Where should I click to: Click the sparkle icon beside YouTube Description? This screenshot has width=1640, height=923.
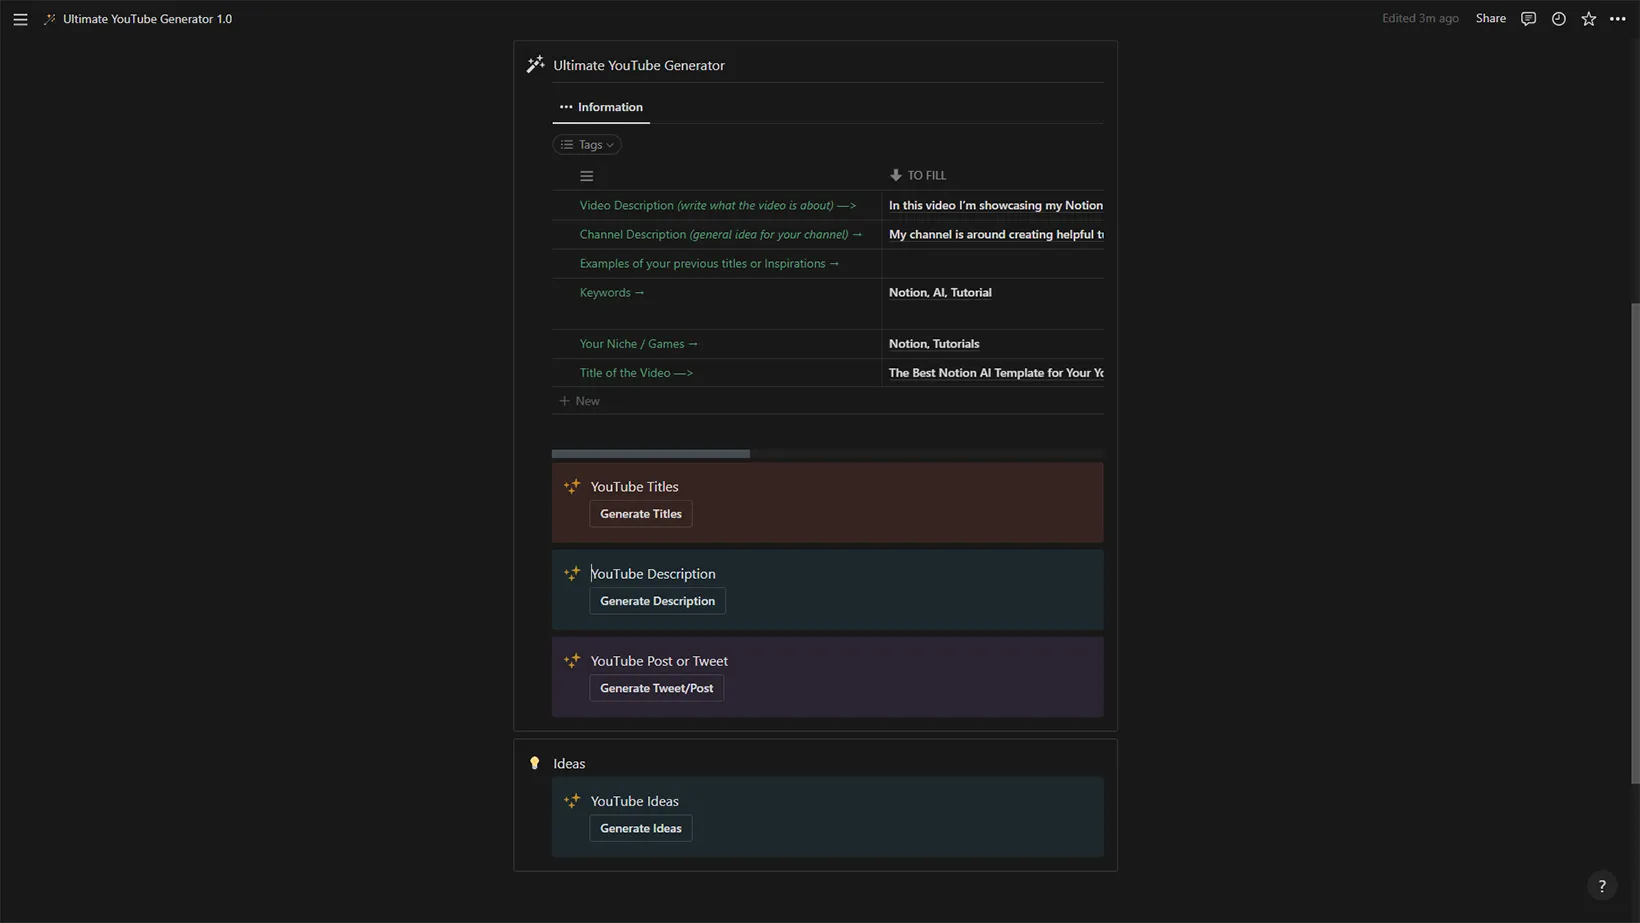click(572, 574)
